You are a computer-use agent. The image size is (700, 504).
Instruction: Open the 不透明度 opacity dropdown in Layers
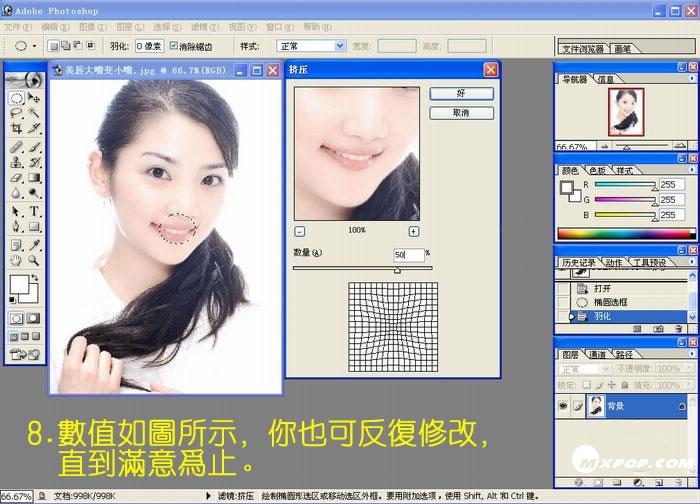coord(688,369)
